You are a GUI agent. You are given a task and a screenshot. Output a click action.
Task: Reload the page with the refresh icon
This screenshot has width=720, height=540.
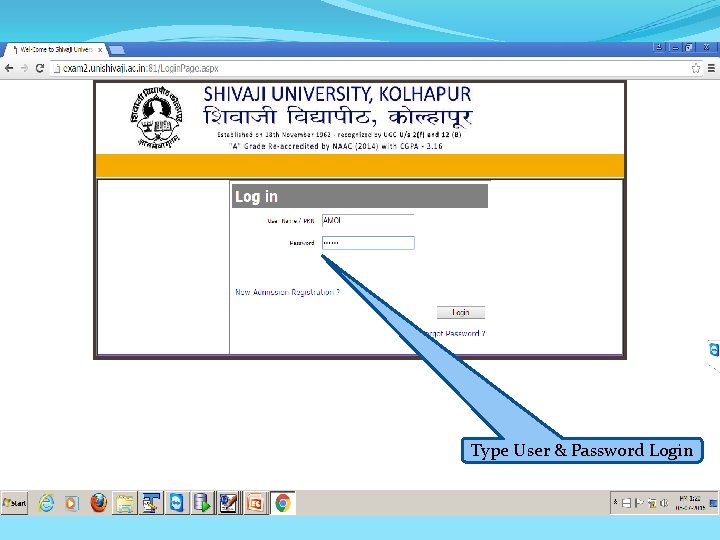click(x=39, y=68)
